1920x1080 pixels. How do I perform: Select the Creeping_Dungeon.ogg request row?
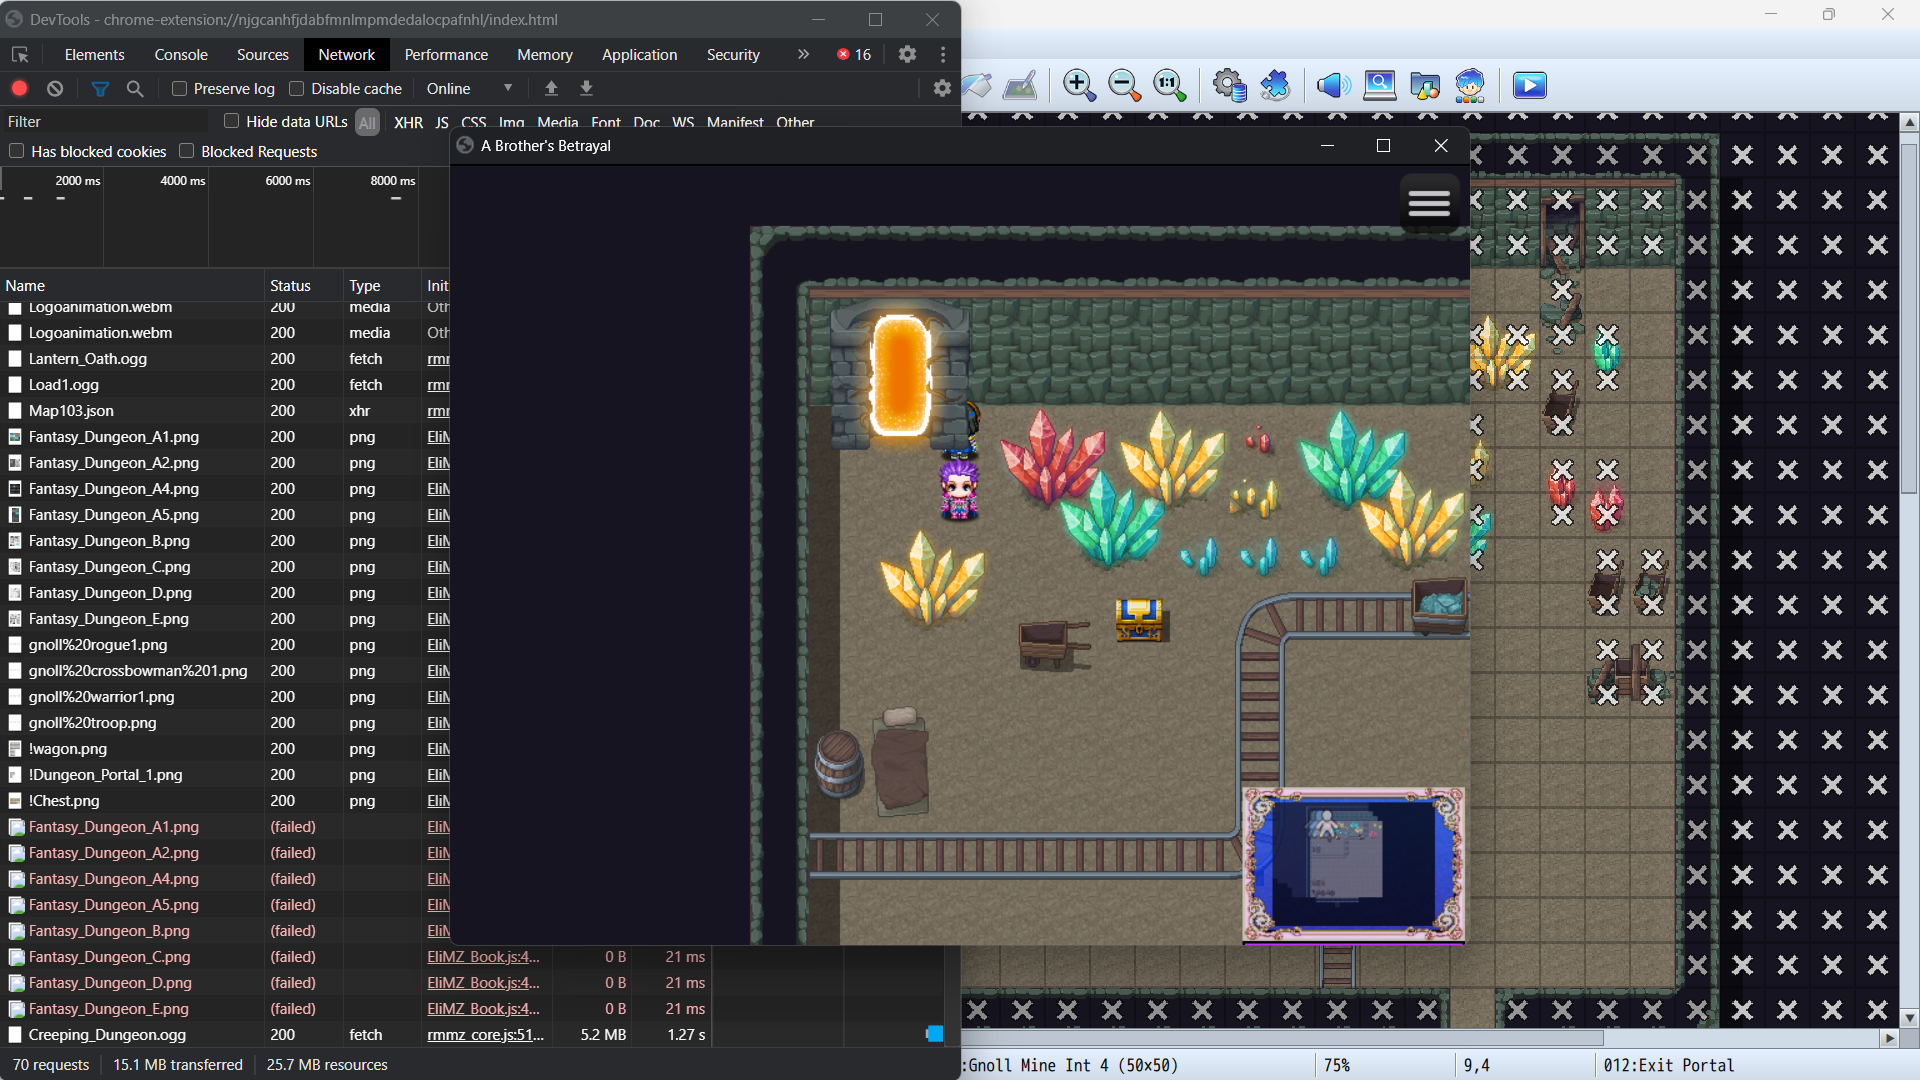[472, 1035]
